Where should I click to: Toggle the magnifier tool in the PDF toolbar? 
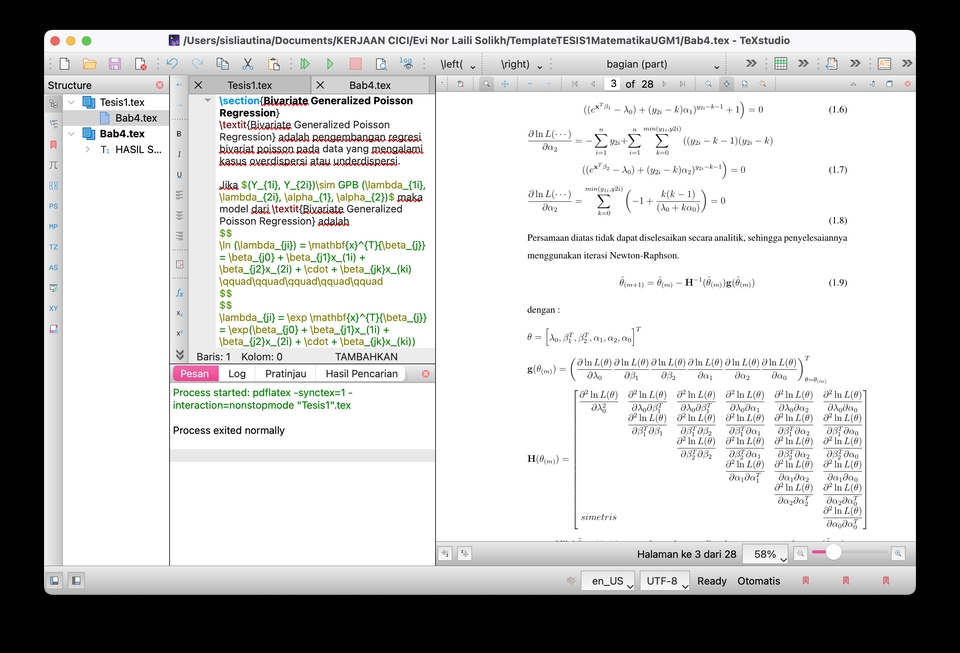pyautogui.click(x=486, y=84)
